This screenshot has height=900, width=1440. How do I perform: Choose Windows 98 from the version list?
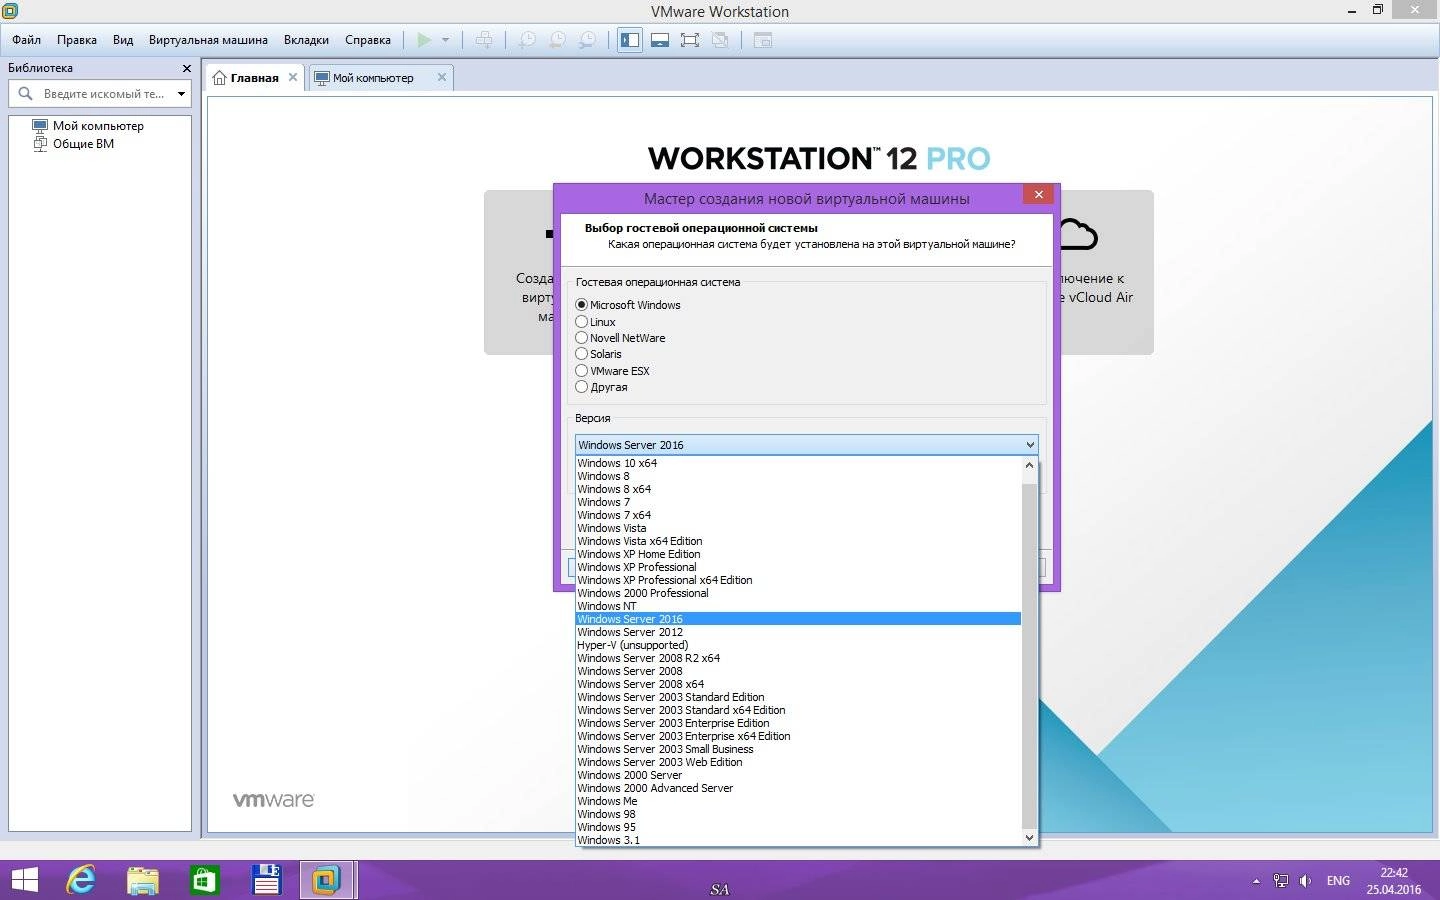click(798, 814)
